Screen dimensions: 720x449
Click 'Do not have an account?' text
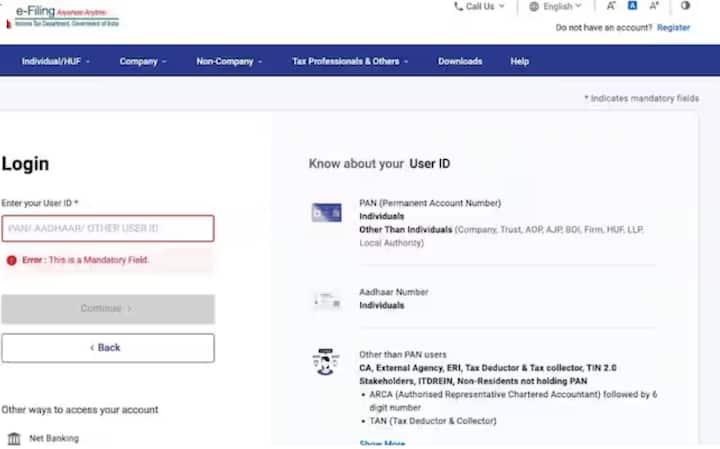[604, 28]
